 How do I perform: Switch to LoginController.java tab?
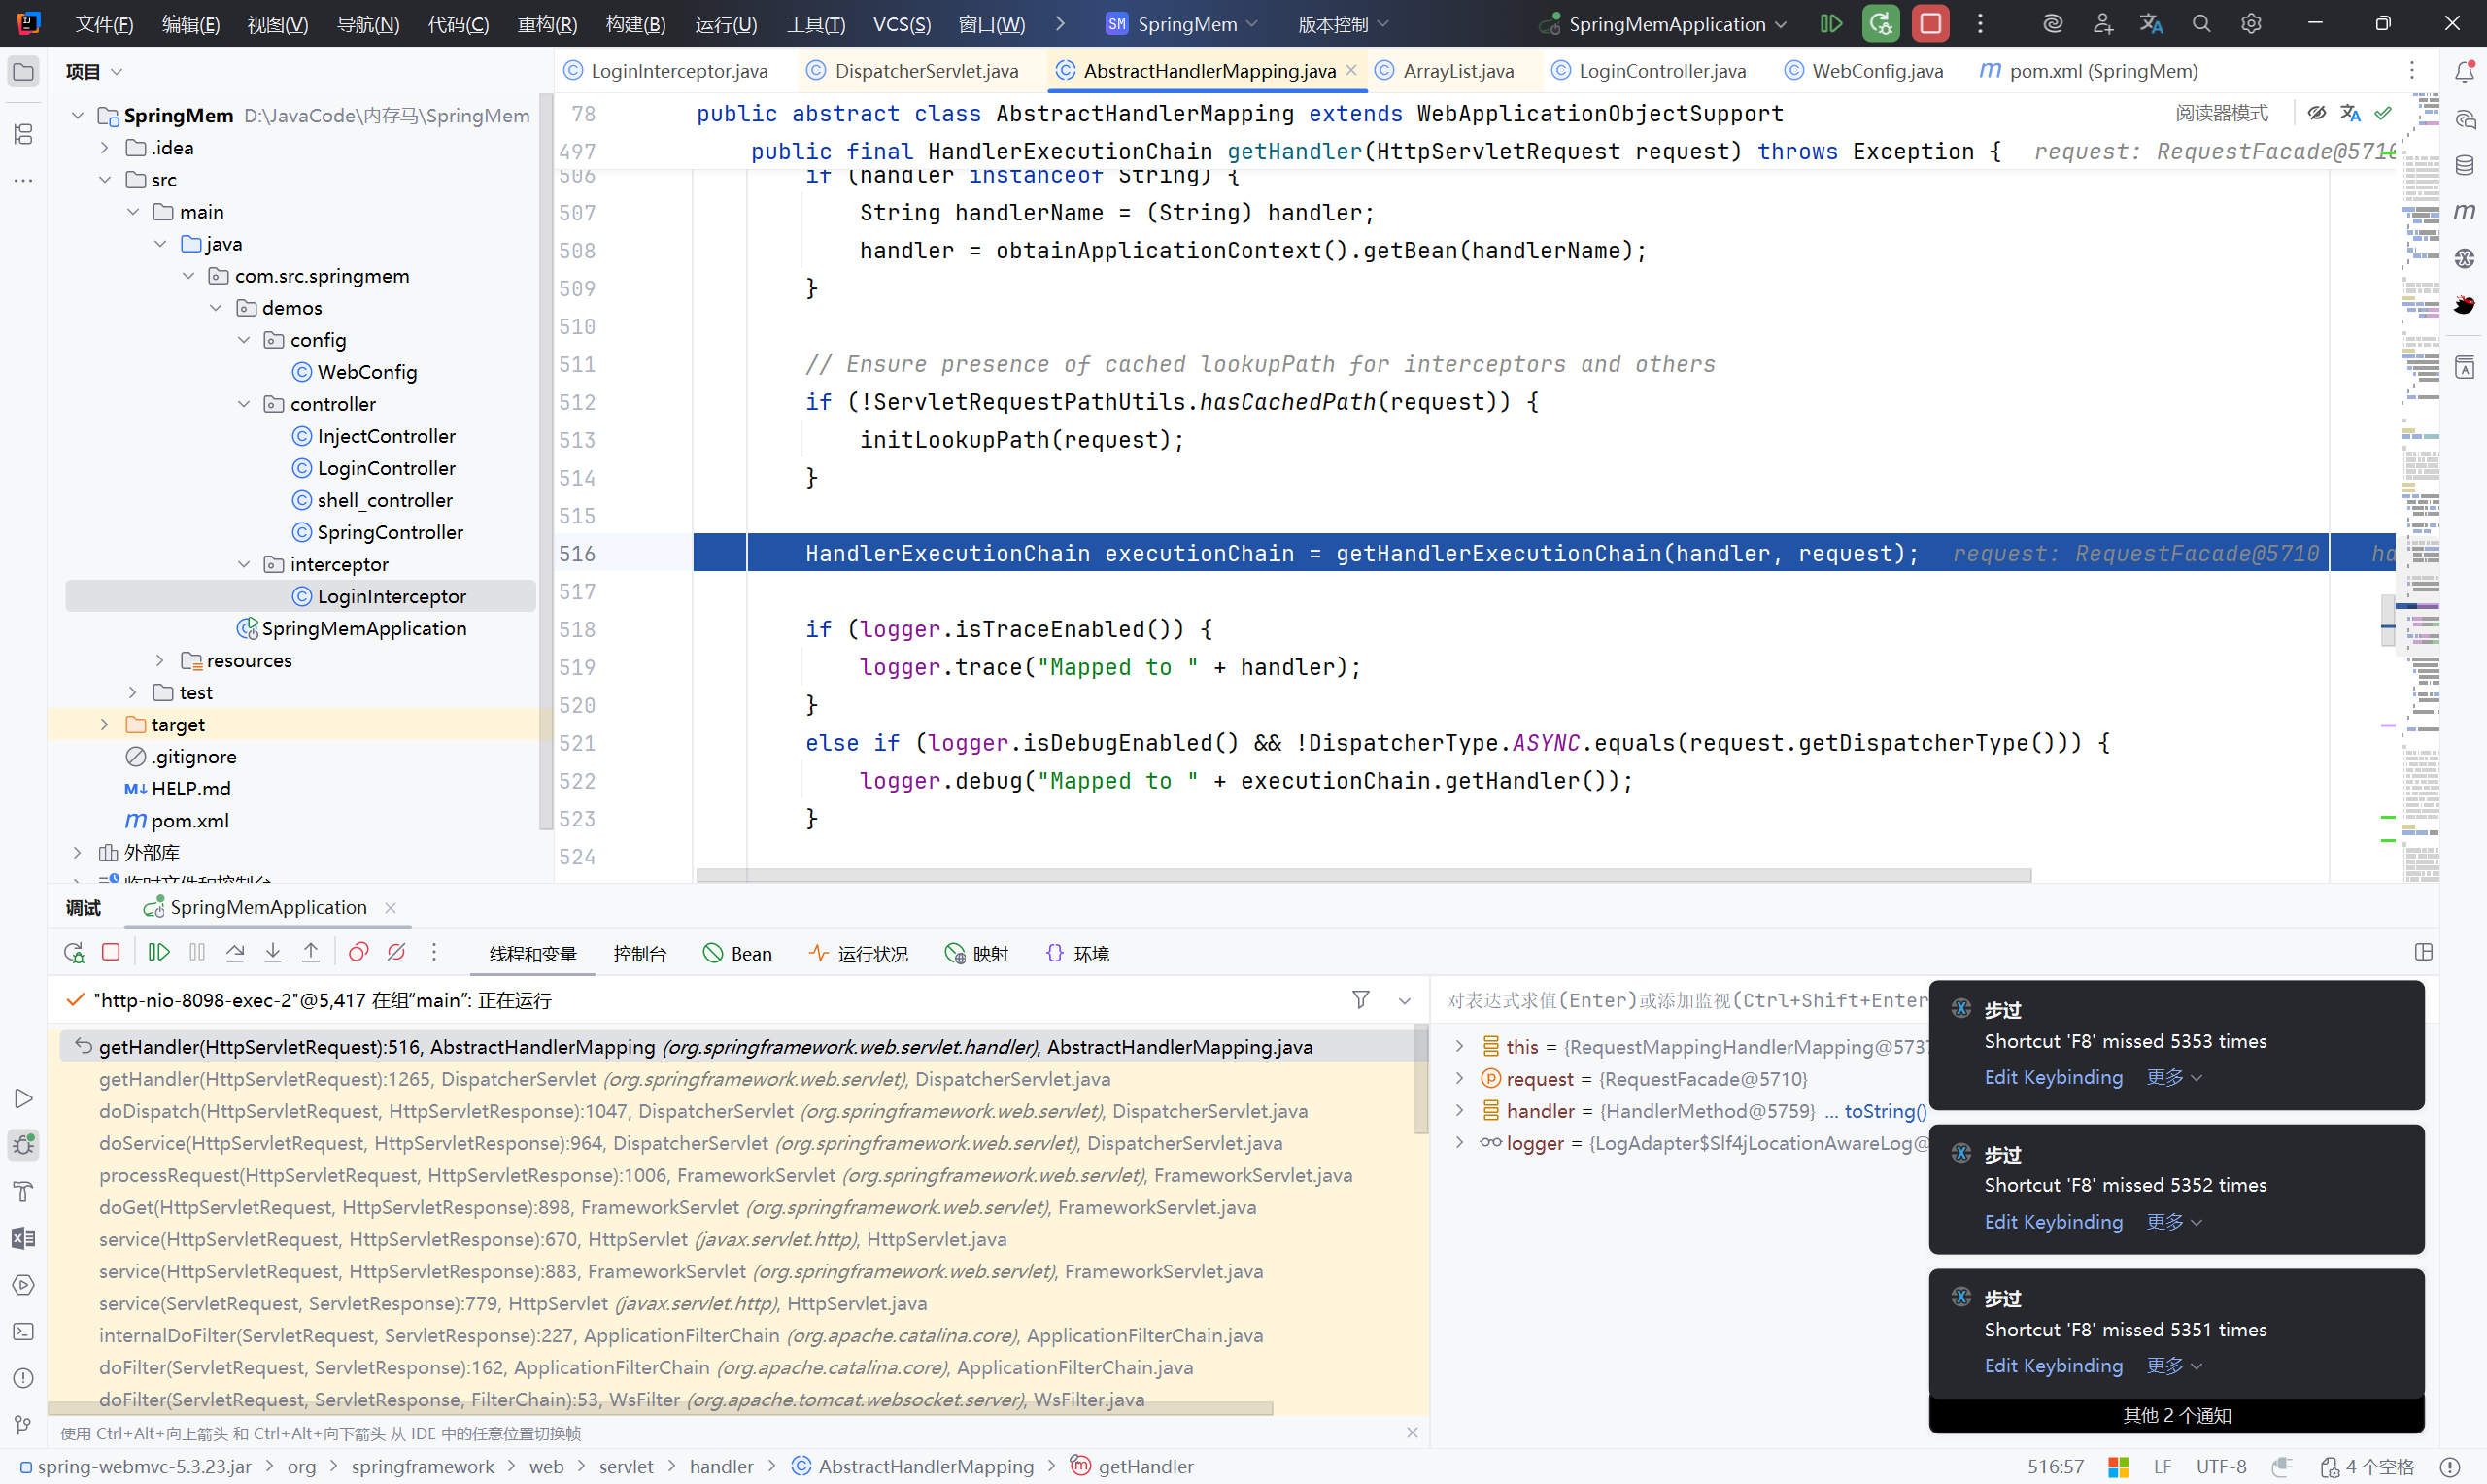click(1661, 71)
